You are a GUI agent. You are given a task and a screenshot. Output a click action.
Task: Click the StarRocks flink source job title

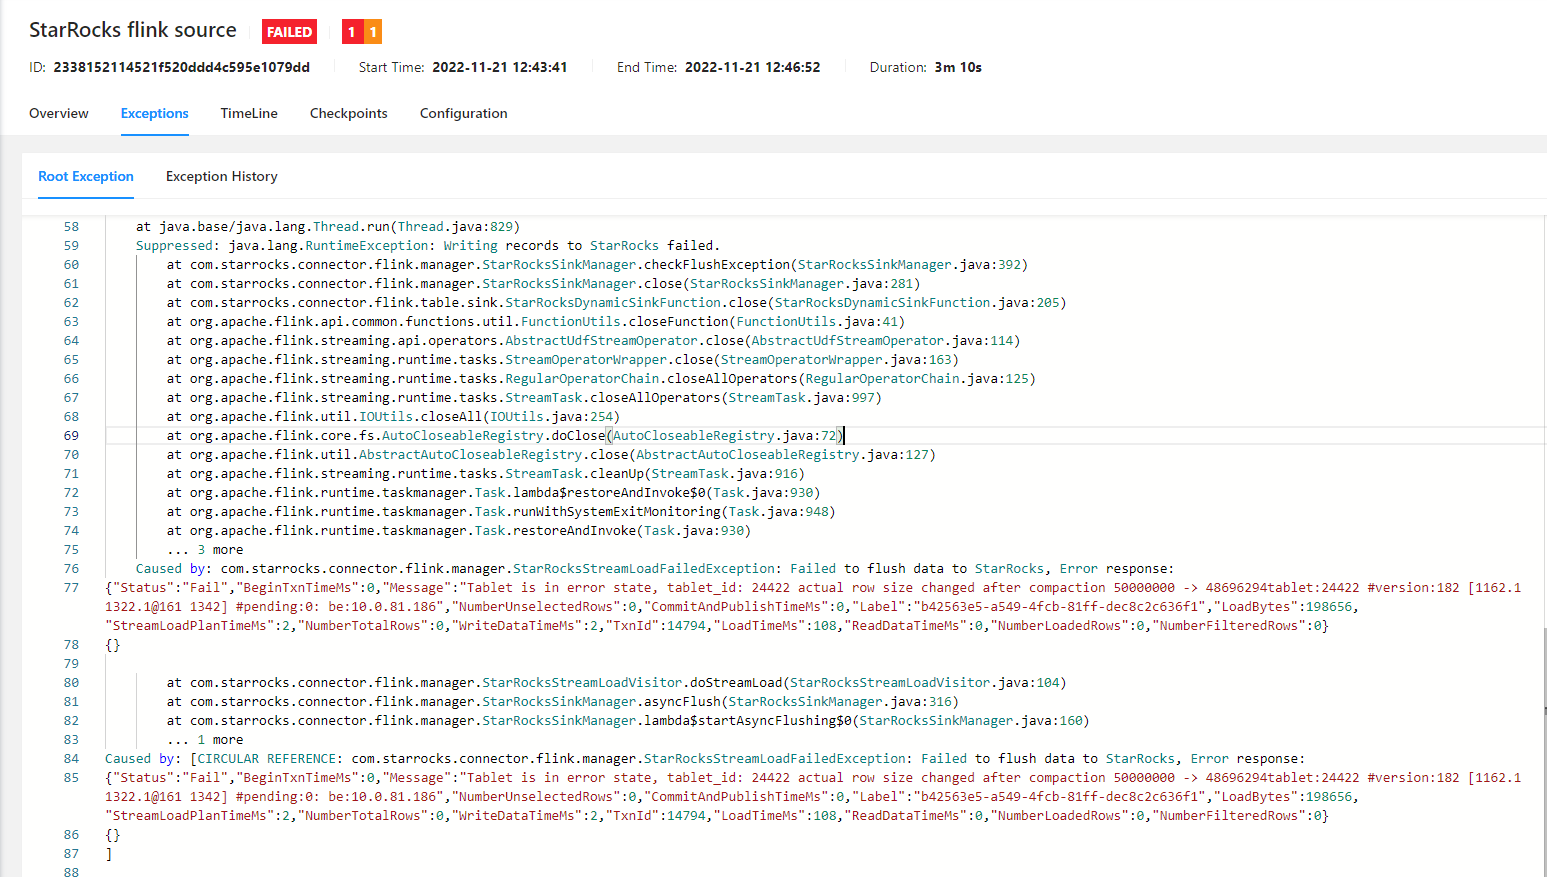tap(133, 30)
